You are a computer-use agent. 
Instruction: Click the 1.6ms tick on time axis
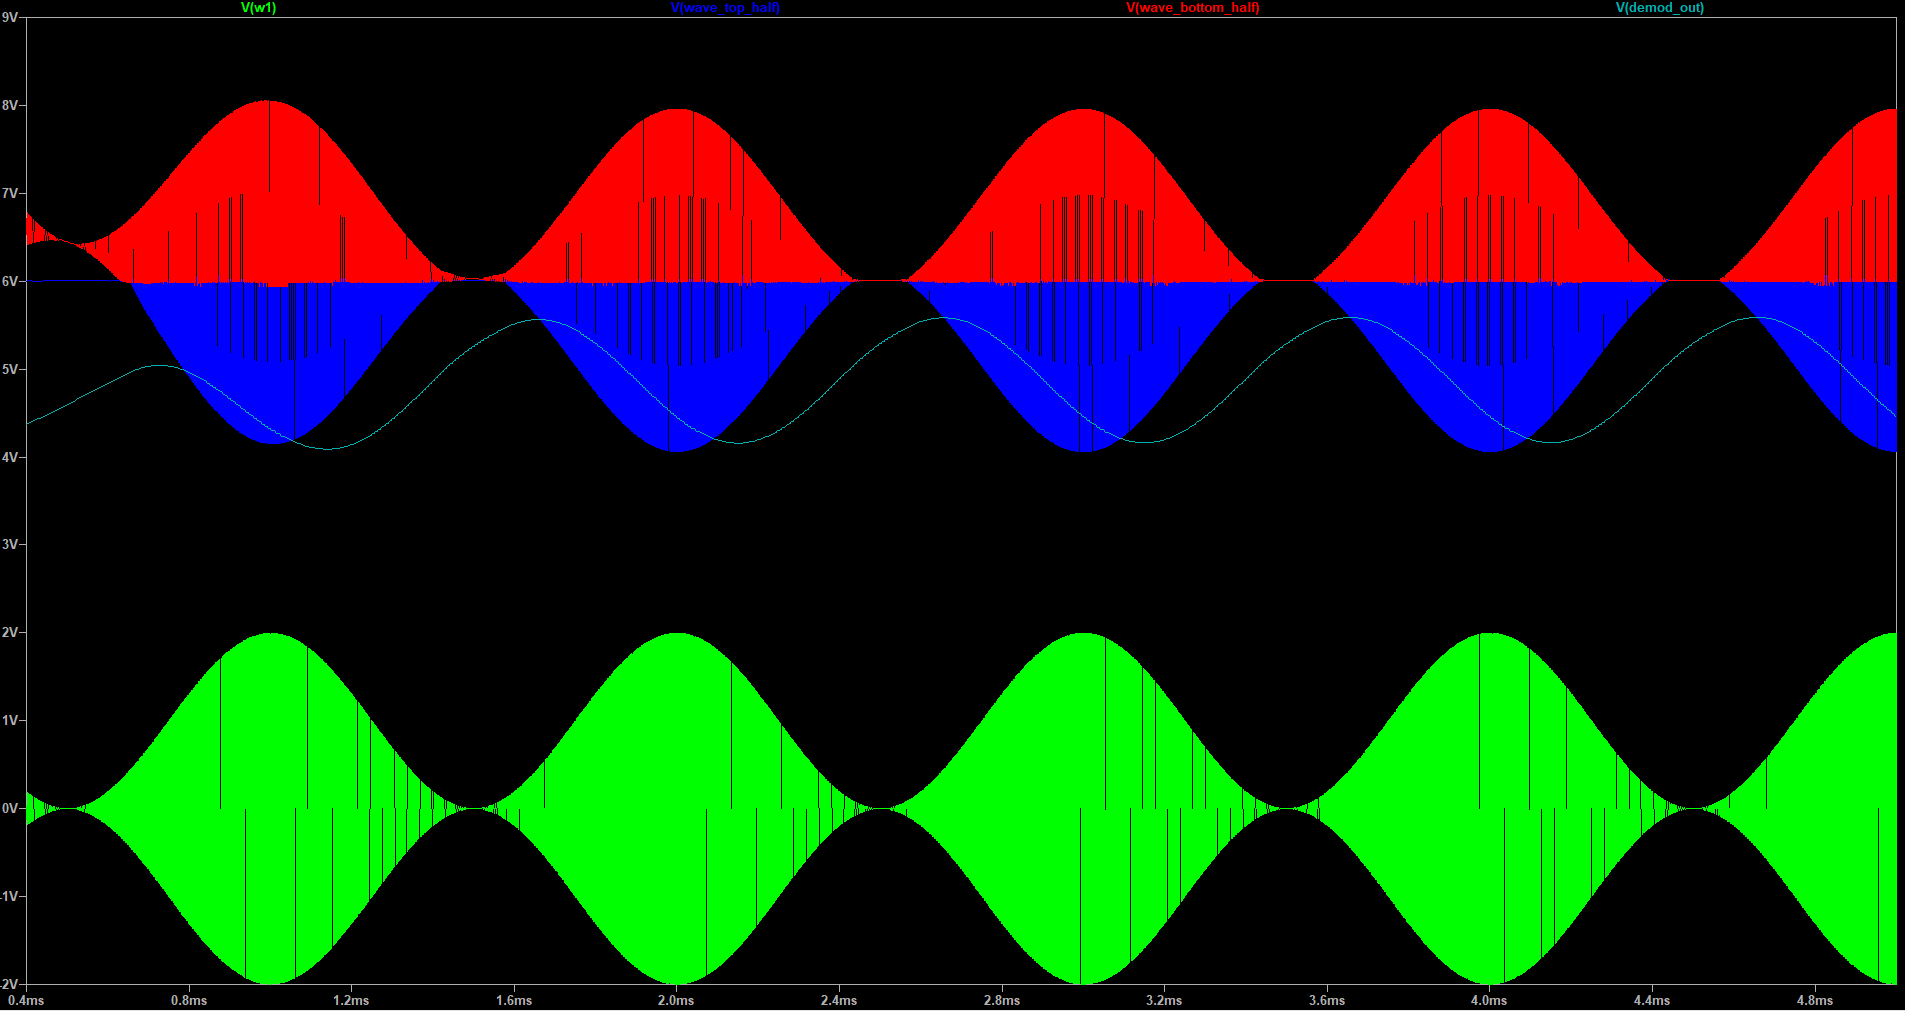point(514,1000)
